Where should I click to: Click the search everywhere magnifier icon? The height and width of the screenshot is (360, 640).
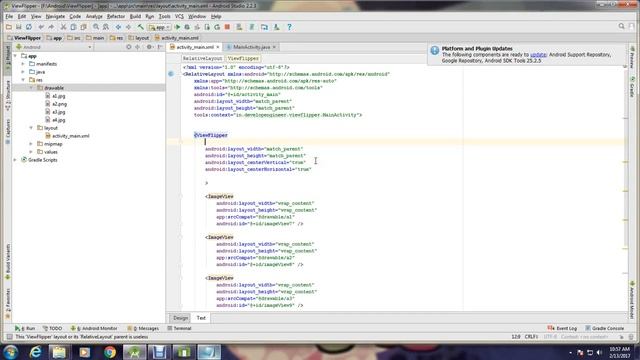point(621,27)
